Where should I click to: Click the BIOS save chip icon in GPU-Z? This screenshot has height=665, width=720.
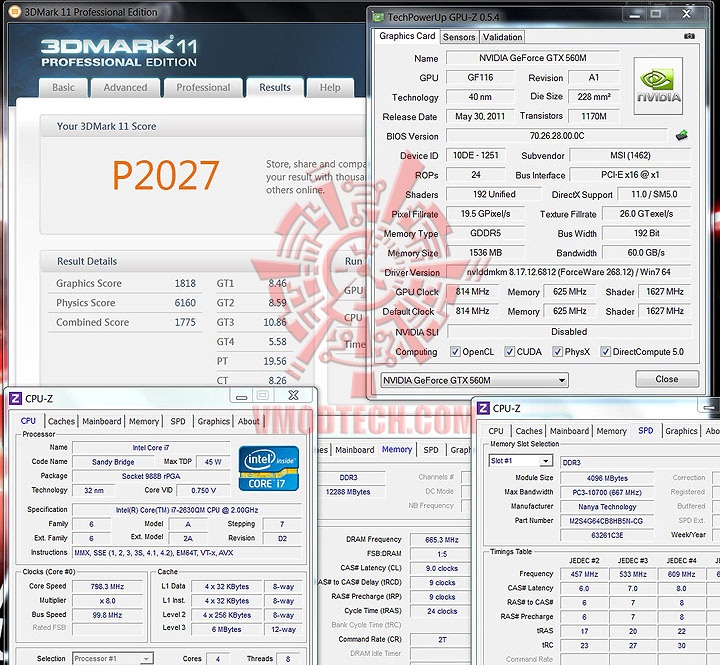coord(682,135)
